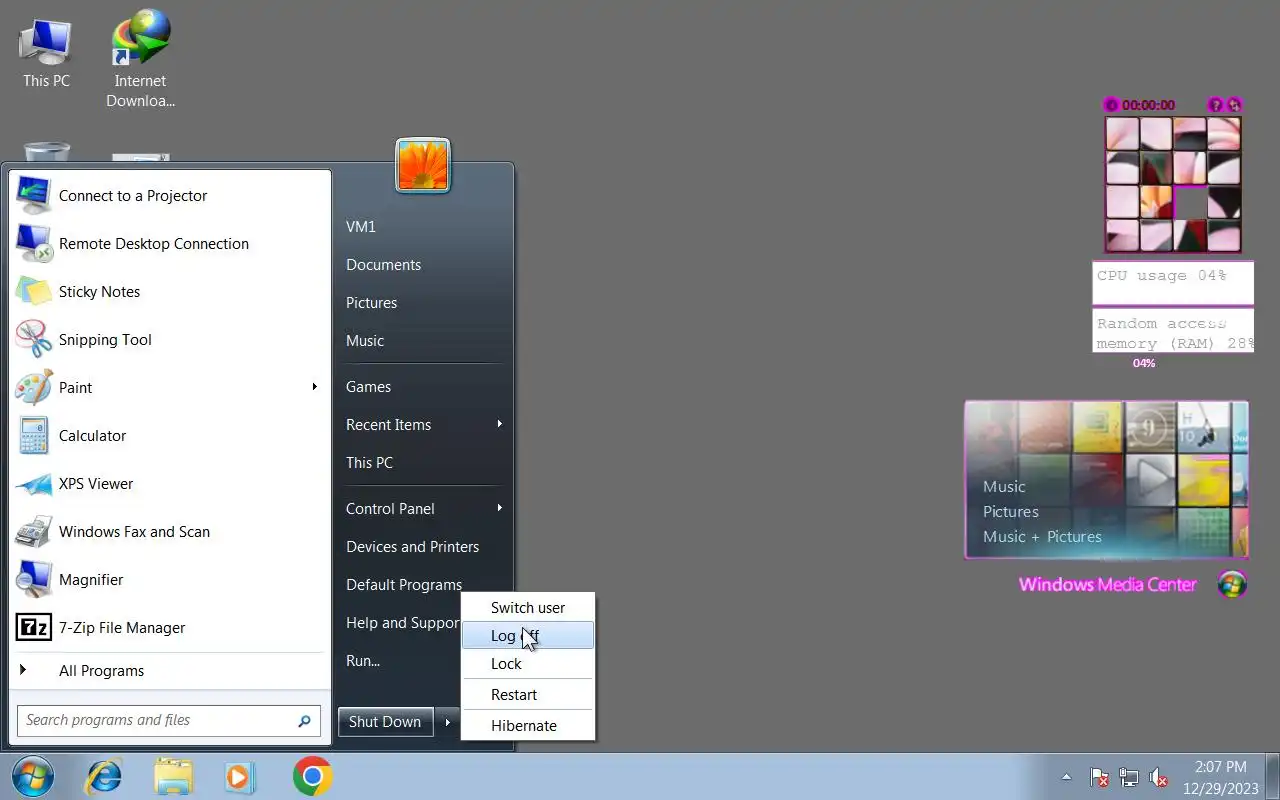Select Hibernate in the power menu
This screenshot has height=800, width=1280.
tap(528, 725)
